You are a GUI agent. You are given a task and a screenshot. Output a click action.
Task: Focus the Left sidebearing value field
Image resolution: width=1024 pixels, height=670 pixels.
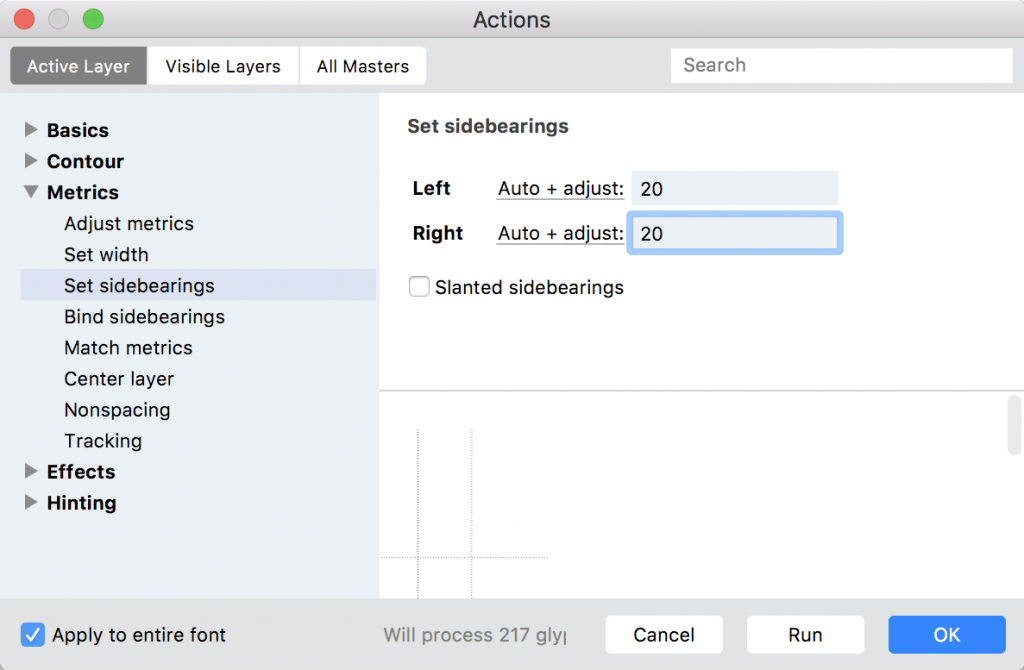click(x=734, y=188)
